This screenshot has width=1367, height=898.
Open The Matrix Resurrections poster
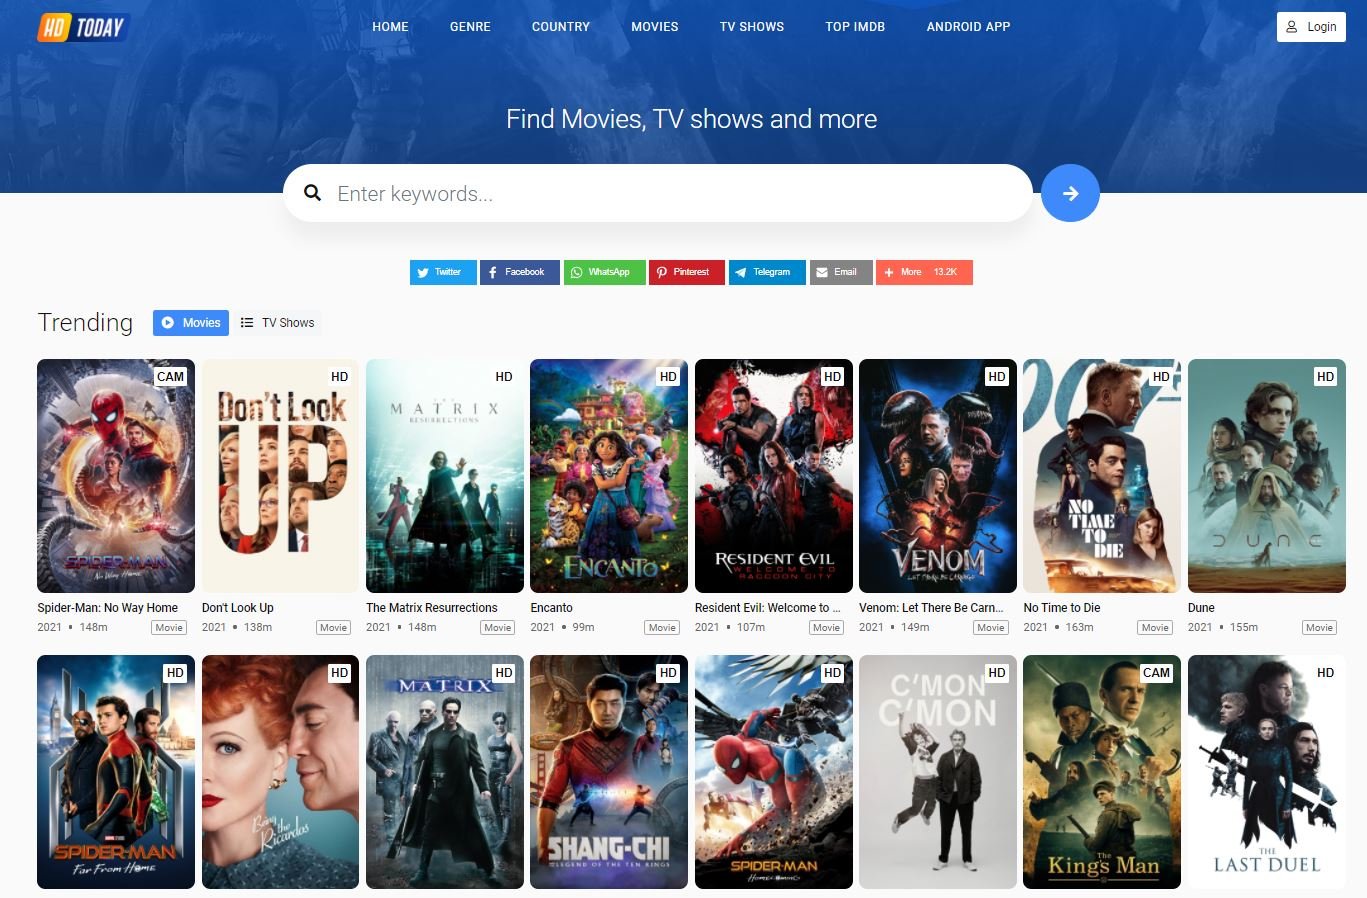click(445, 476)
